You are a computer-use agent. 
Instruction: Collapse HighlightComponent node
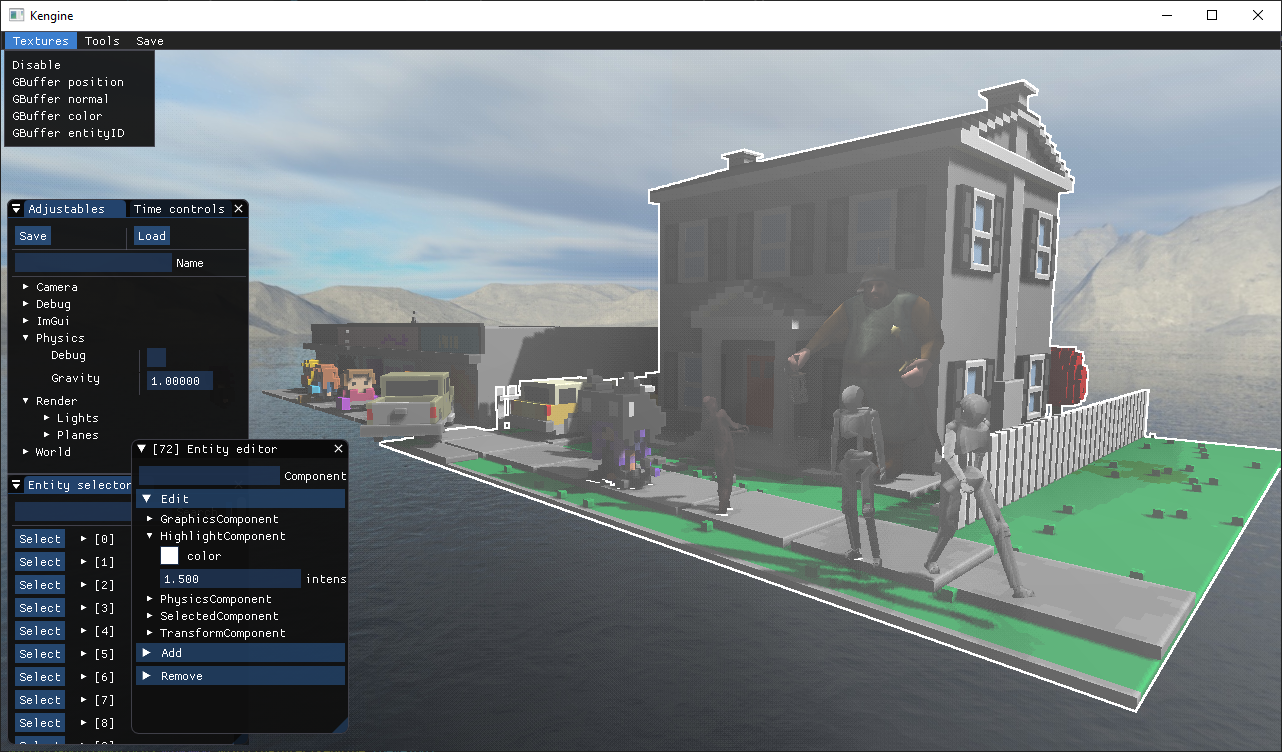click(150, 536)
